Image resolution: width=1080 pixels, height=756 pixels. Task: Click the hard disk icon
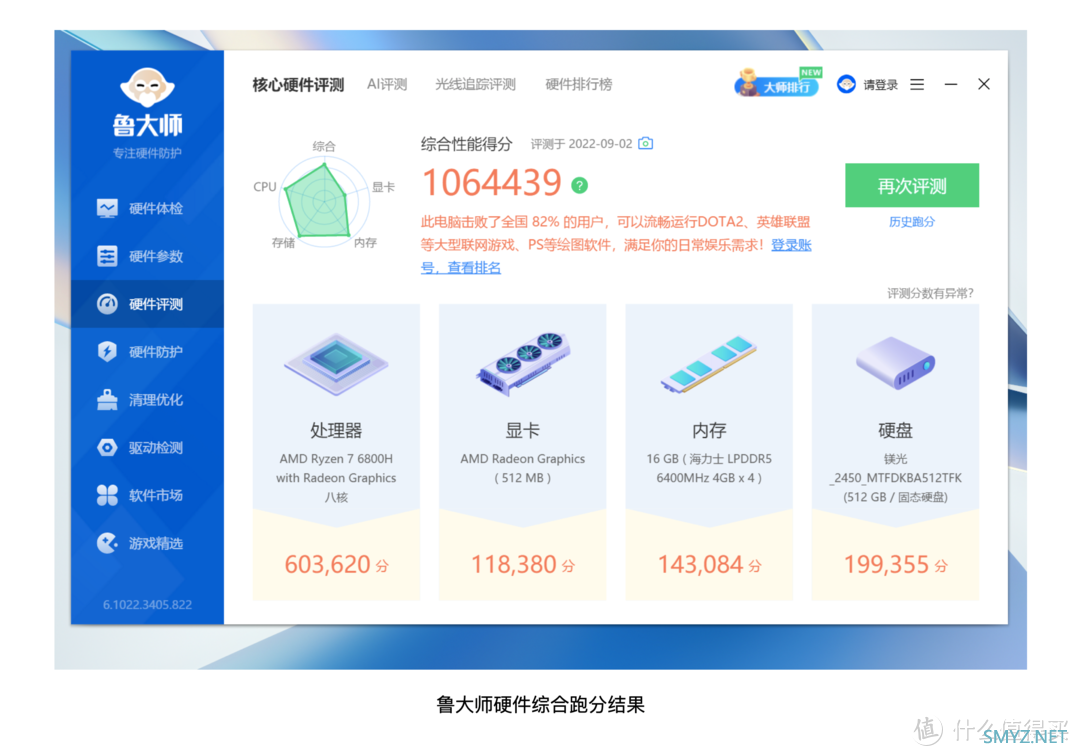pos(895,363)
